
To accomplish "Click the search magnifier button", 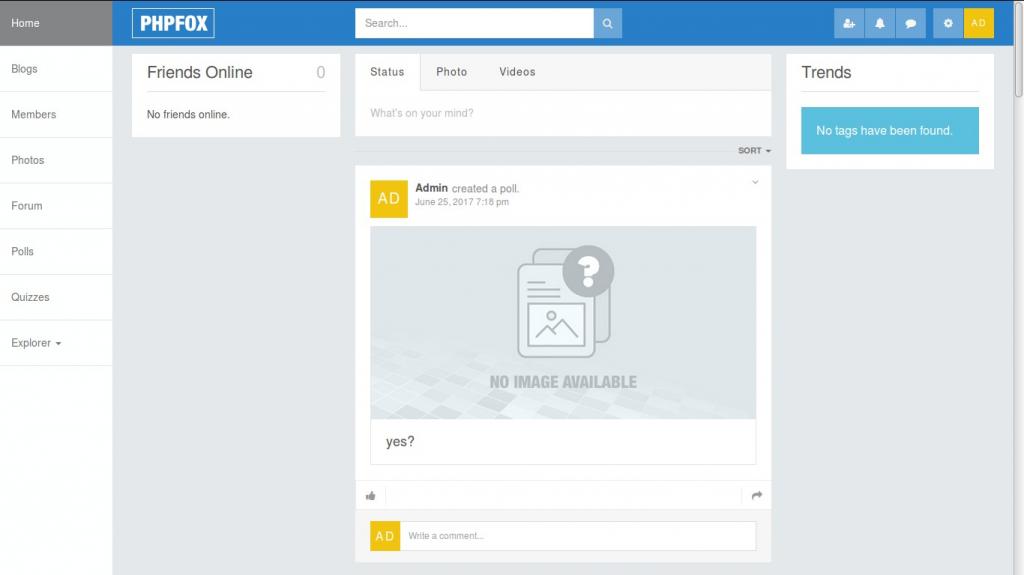I will pos(607,23).
